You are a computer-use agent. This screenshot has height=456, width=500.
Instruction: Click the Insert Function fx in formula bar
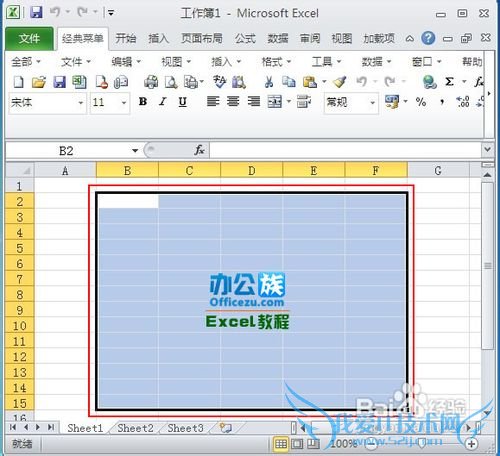point(199,150)
